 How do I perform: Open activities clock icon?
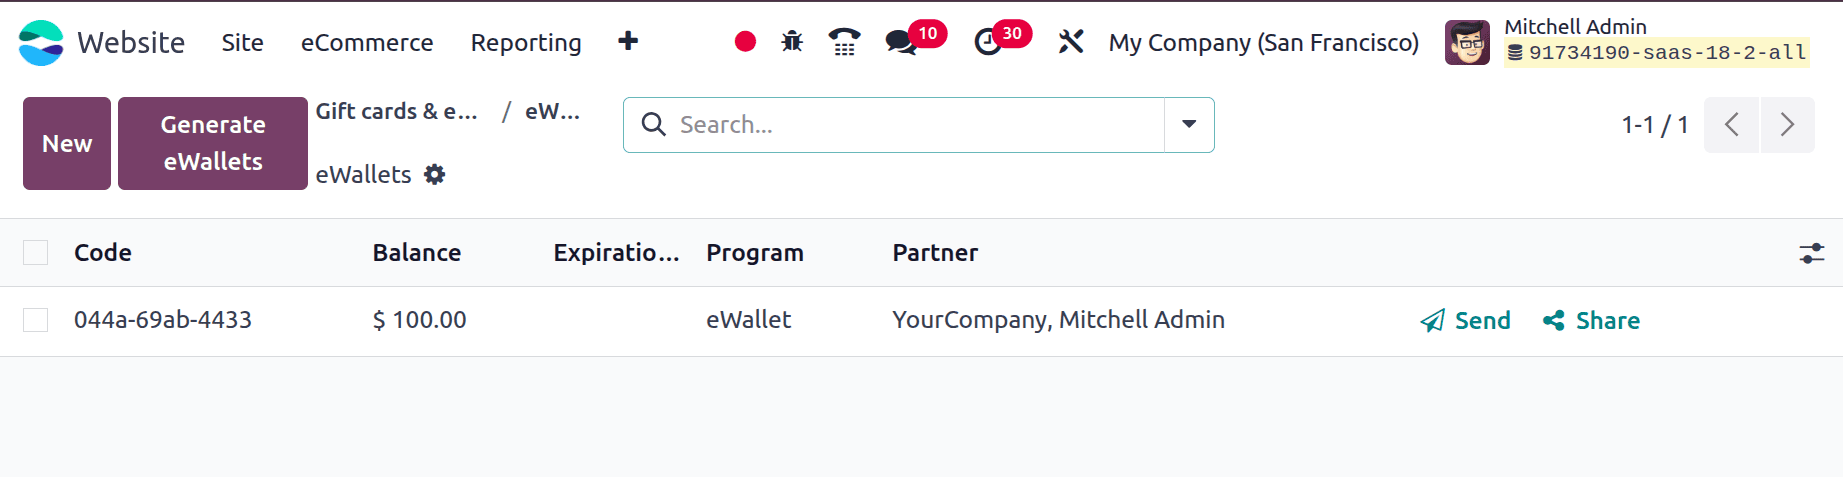coord(988,42)
